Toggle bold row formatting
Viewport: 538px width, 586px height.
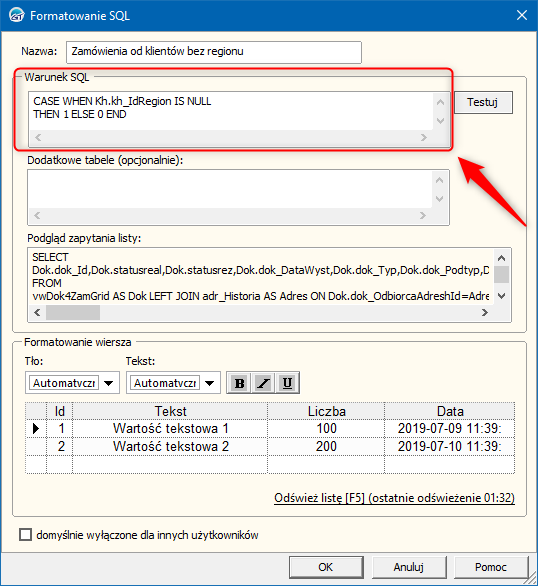[x=239, y=383]
